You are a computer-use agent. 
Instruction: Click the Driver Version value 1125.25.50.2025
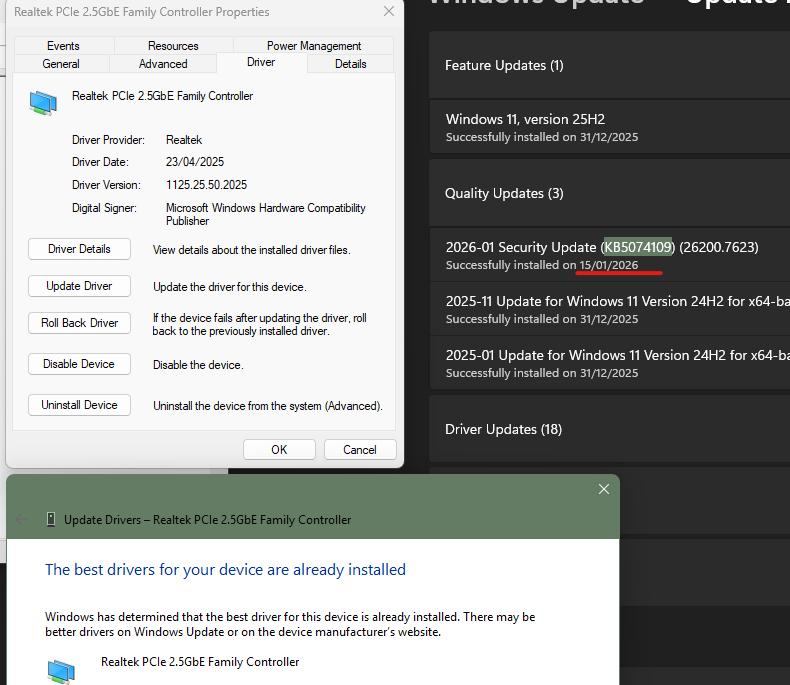(x=207, y=185)
